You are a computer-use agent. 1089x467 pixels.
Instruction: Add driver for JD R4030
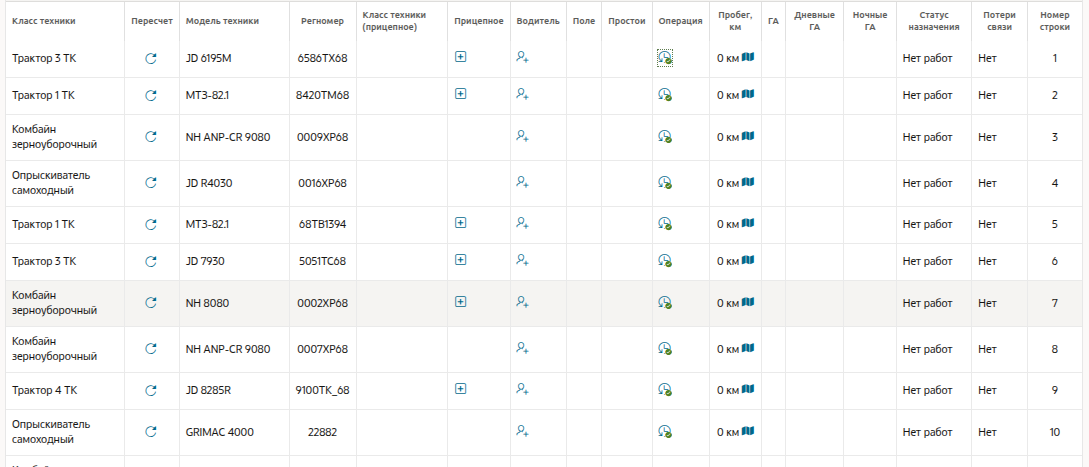pyautogui.click(x=523, y=182)
